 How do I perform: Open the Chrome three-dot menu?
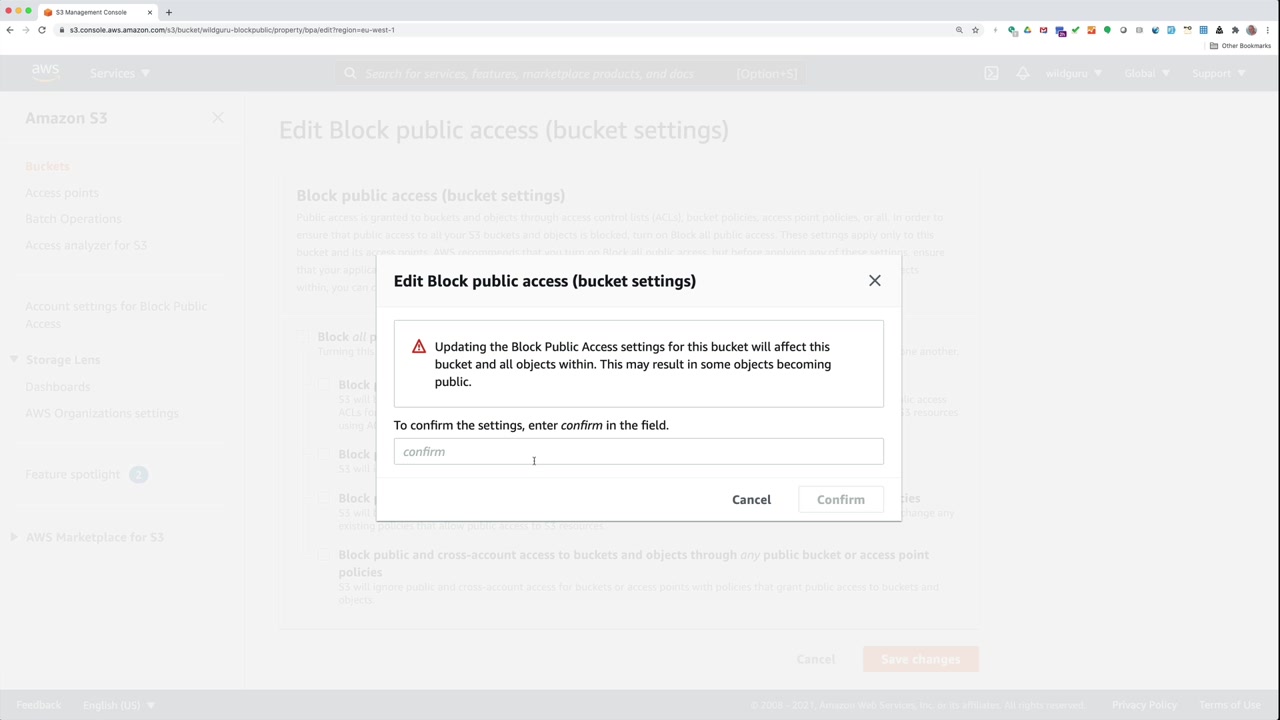1267,30
